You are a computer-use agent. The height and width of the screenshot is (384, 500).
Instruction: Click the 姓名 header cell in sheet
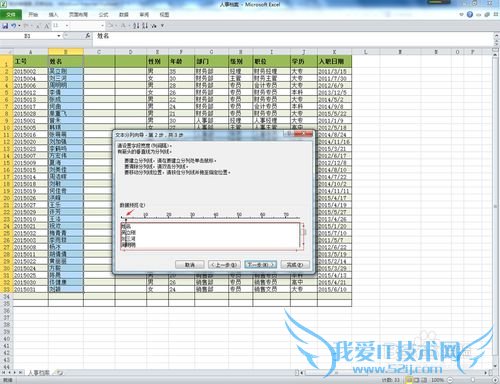point(66,61)
